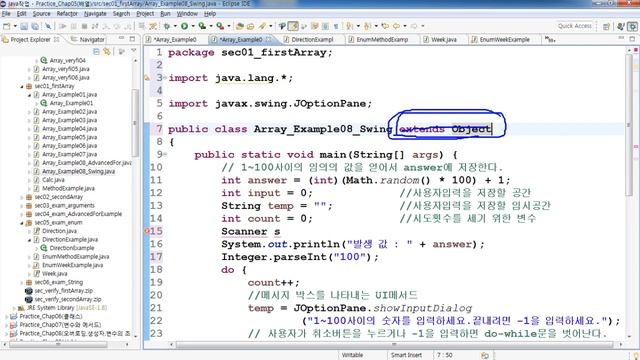Maximize the editor area icon

click(x=632, y=39)
